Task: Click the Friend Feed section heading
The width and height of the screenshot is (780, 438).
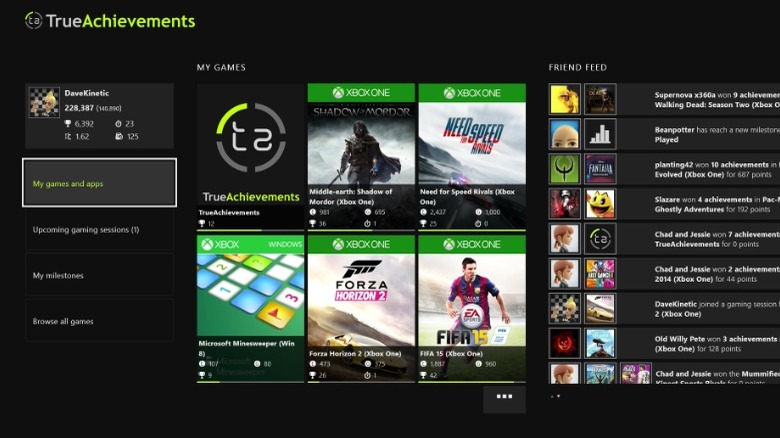Action: point(578,67)
